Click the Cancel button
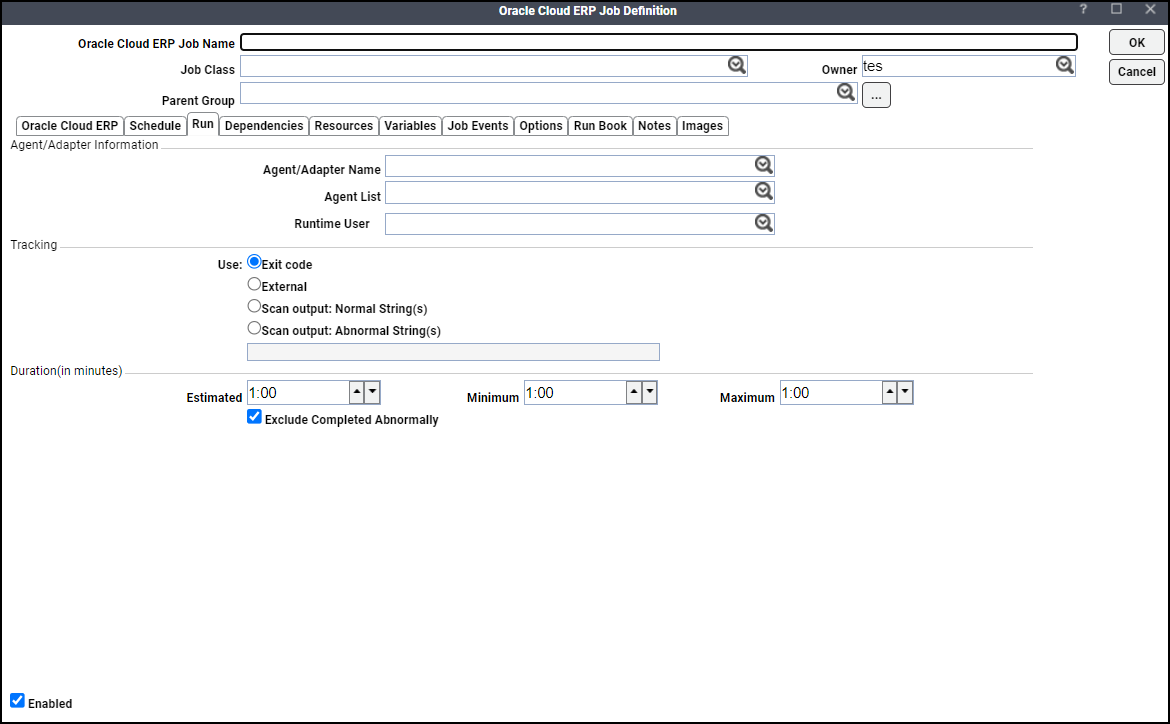Viewport: 1170px width, 724px height. 1136,72
